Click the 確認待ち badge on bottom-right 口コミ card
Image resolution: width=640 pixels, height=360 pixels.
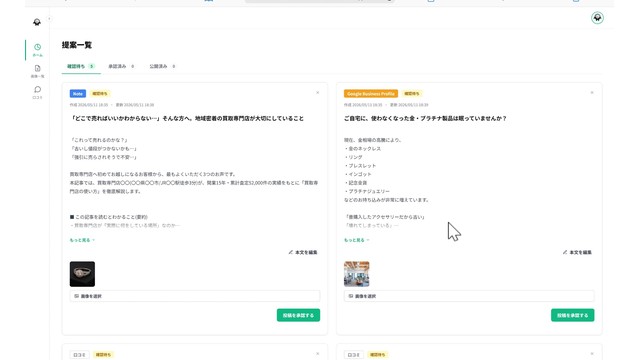(x=377, y=355)
